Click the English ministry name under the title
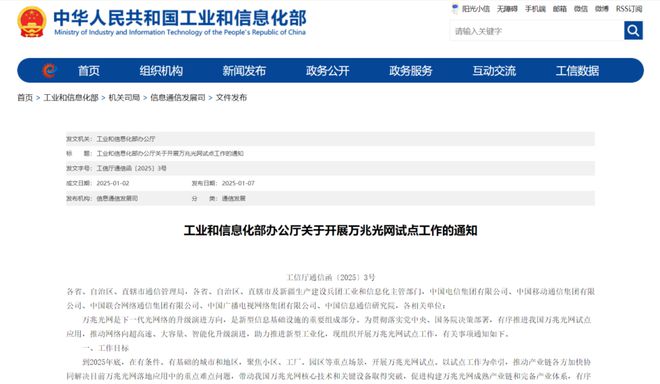 (x=180, y=32)
